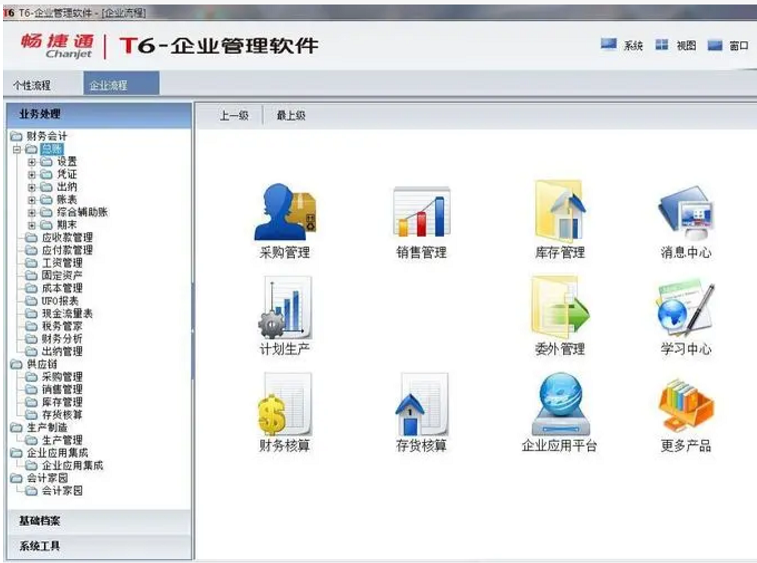Select 工资管理 in the tree
This screenshot has width=757, height=563.
click(x=62, y=263)
